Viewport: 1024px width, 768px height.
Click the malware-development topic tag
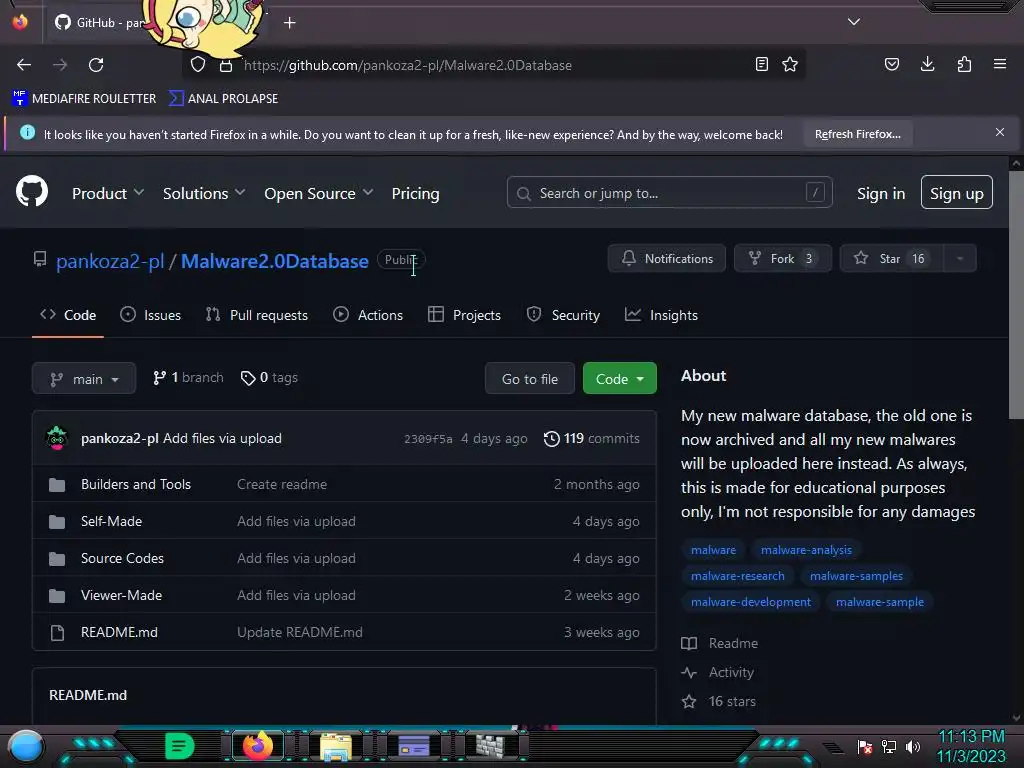(751, 602)
